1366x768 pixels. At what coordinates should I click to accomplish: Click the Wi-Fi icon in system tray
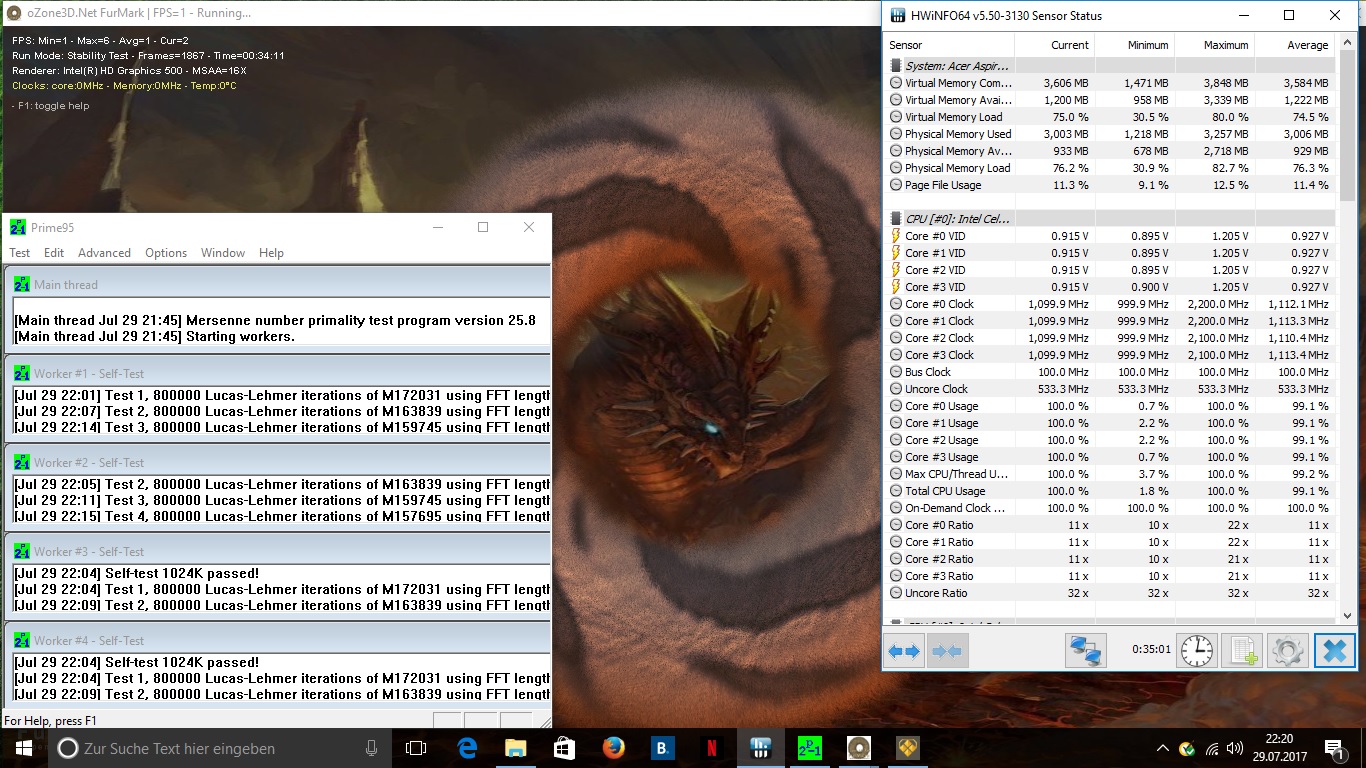pos(1212,748)
